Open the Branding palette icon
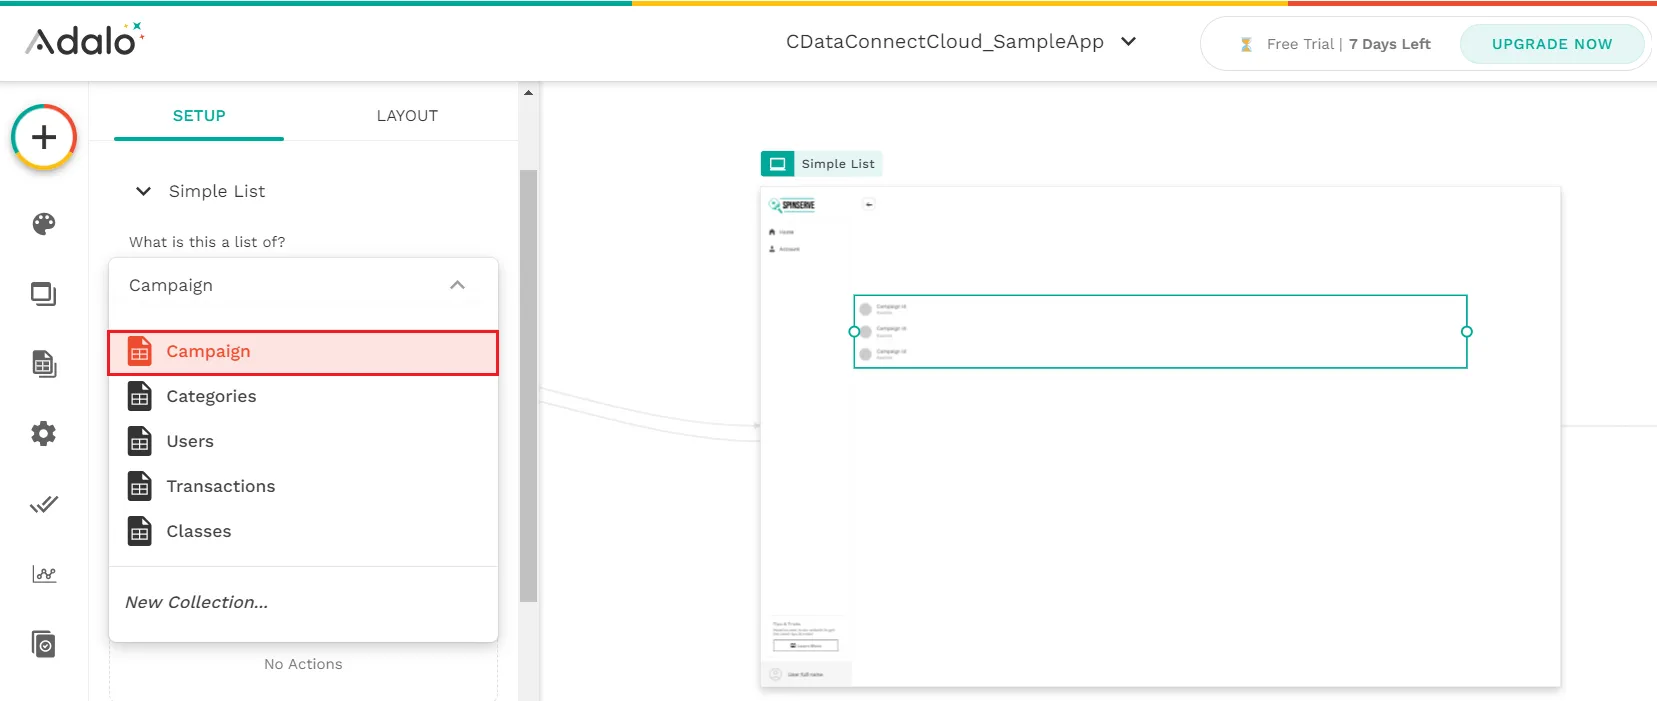The height and width of the screenshot is (701, 1657). [44, 224]
